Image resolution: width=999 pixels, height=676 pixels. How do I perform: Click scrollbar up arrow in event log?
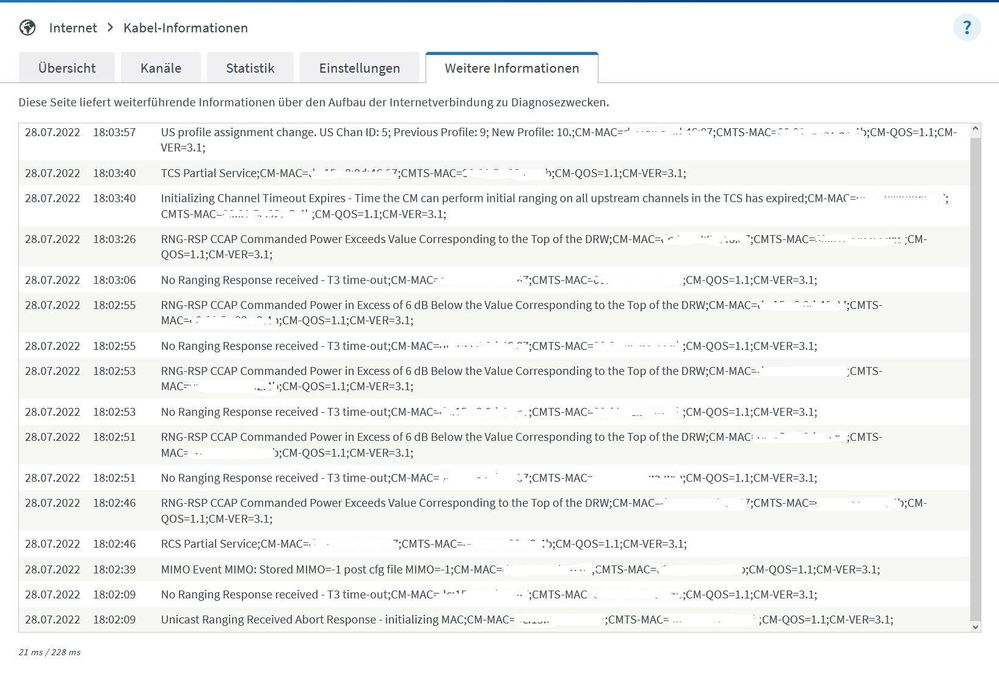click(x=975, y=130)
